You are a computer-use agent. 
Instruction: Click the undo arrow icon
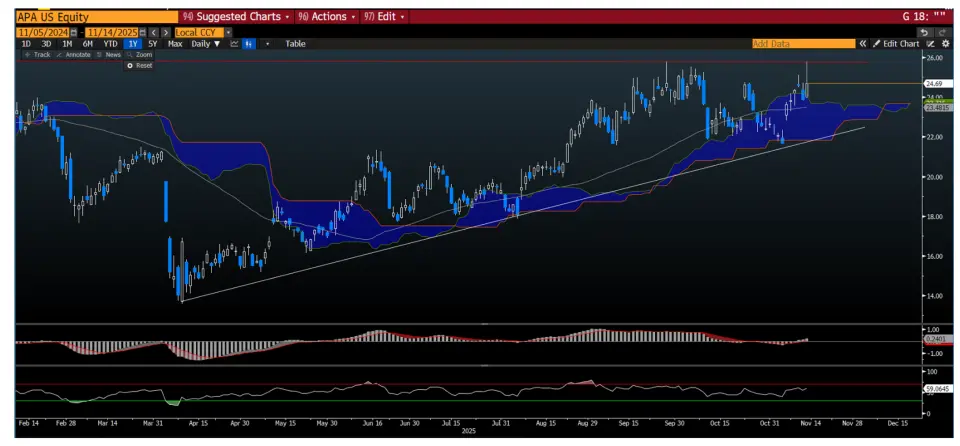coord(925,32)
